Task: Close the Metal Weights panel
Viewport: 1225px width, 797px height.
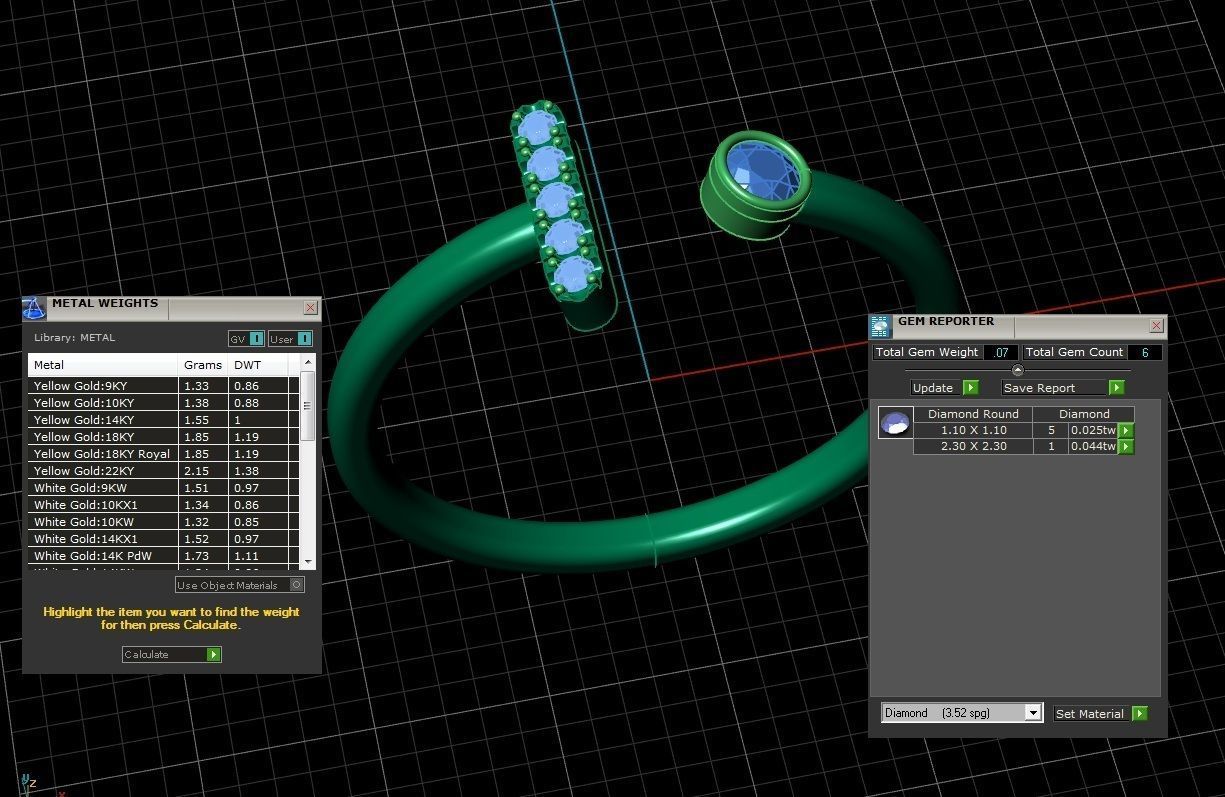Action: (x=310, y=308)
